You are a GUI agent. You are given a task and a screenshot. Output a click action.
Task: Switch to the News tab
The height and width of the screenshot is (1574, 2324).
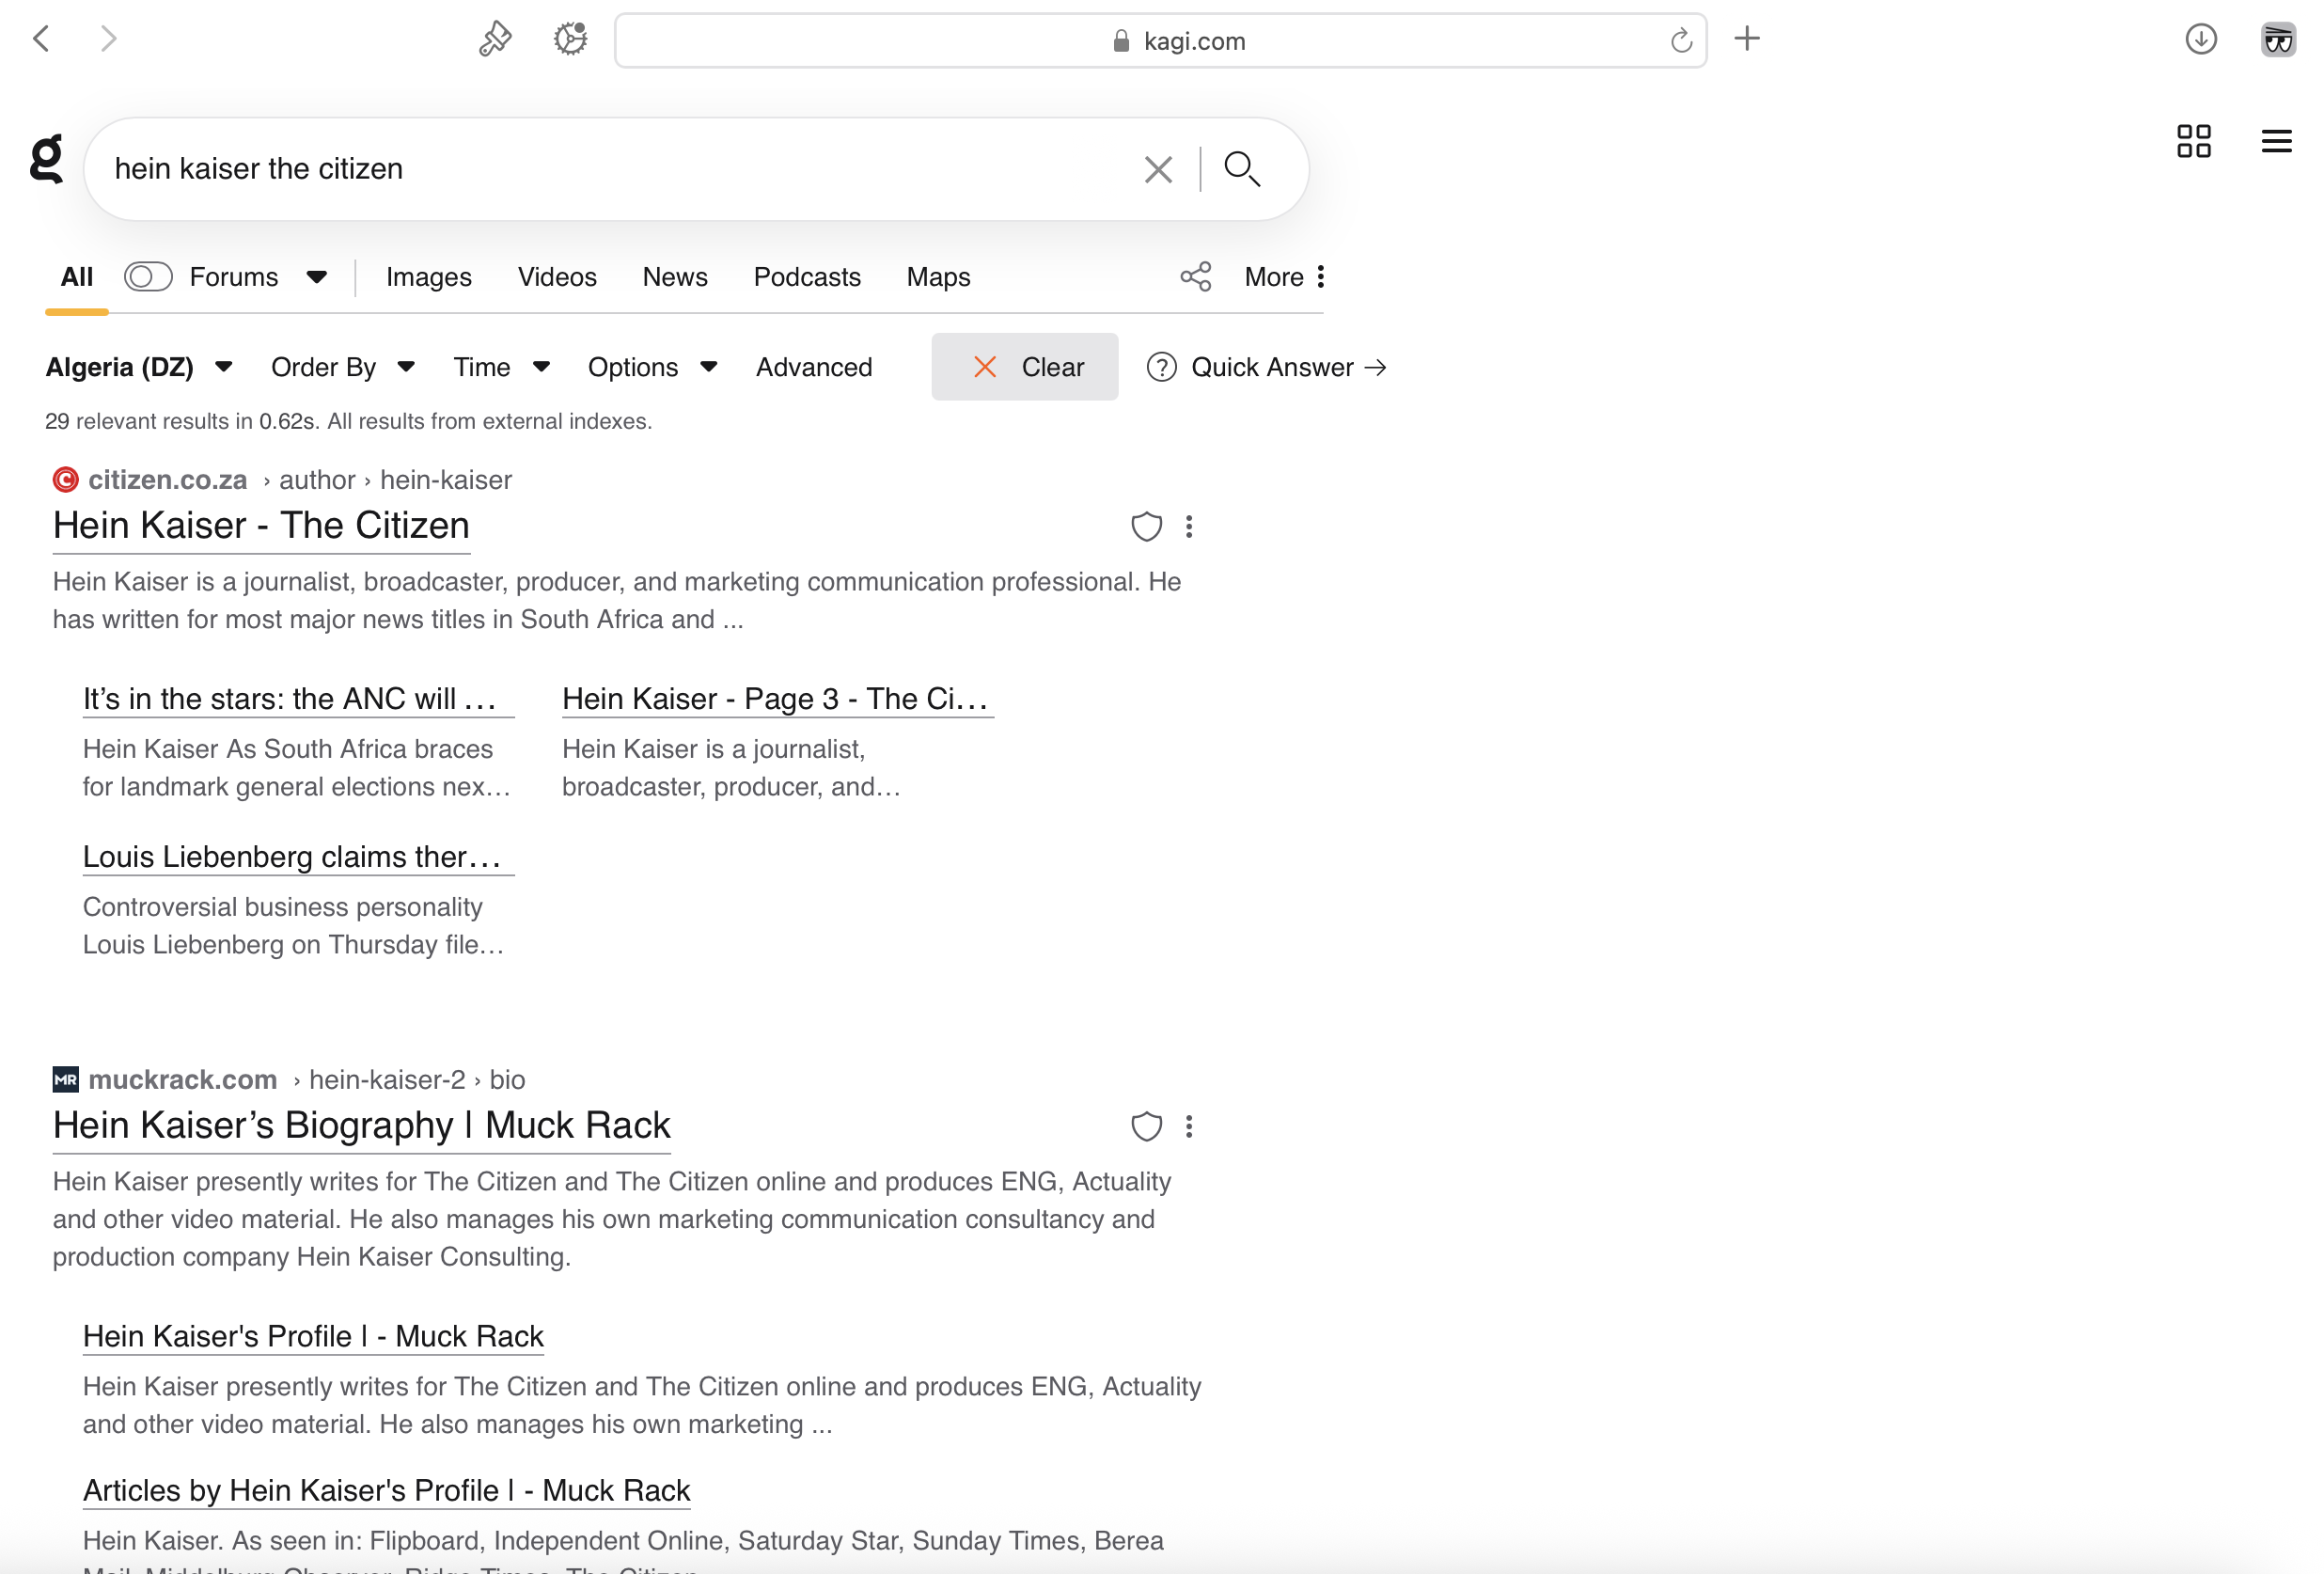(674, 277)
